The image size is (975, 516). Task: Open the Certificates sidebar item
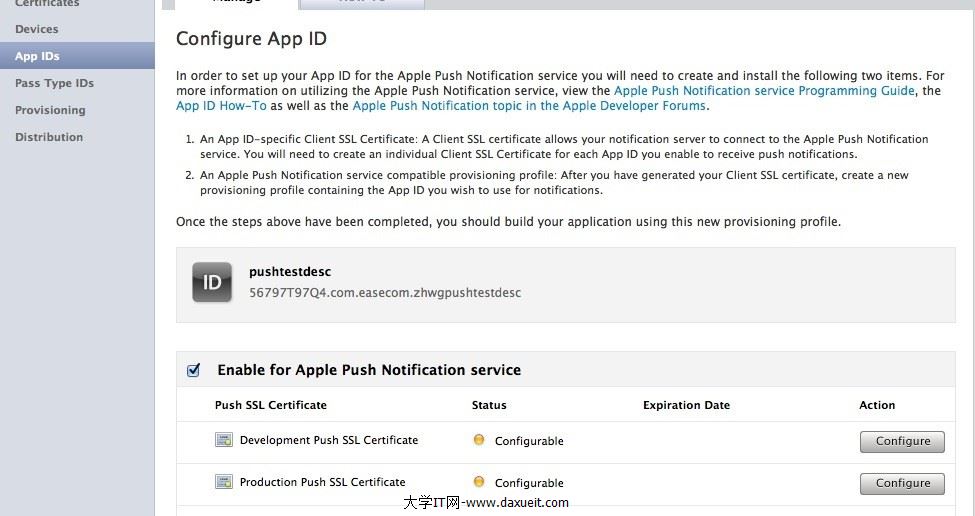pyautogui.click(x=47, y=4)
